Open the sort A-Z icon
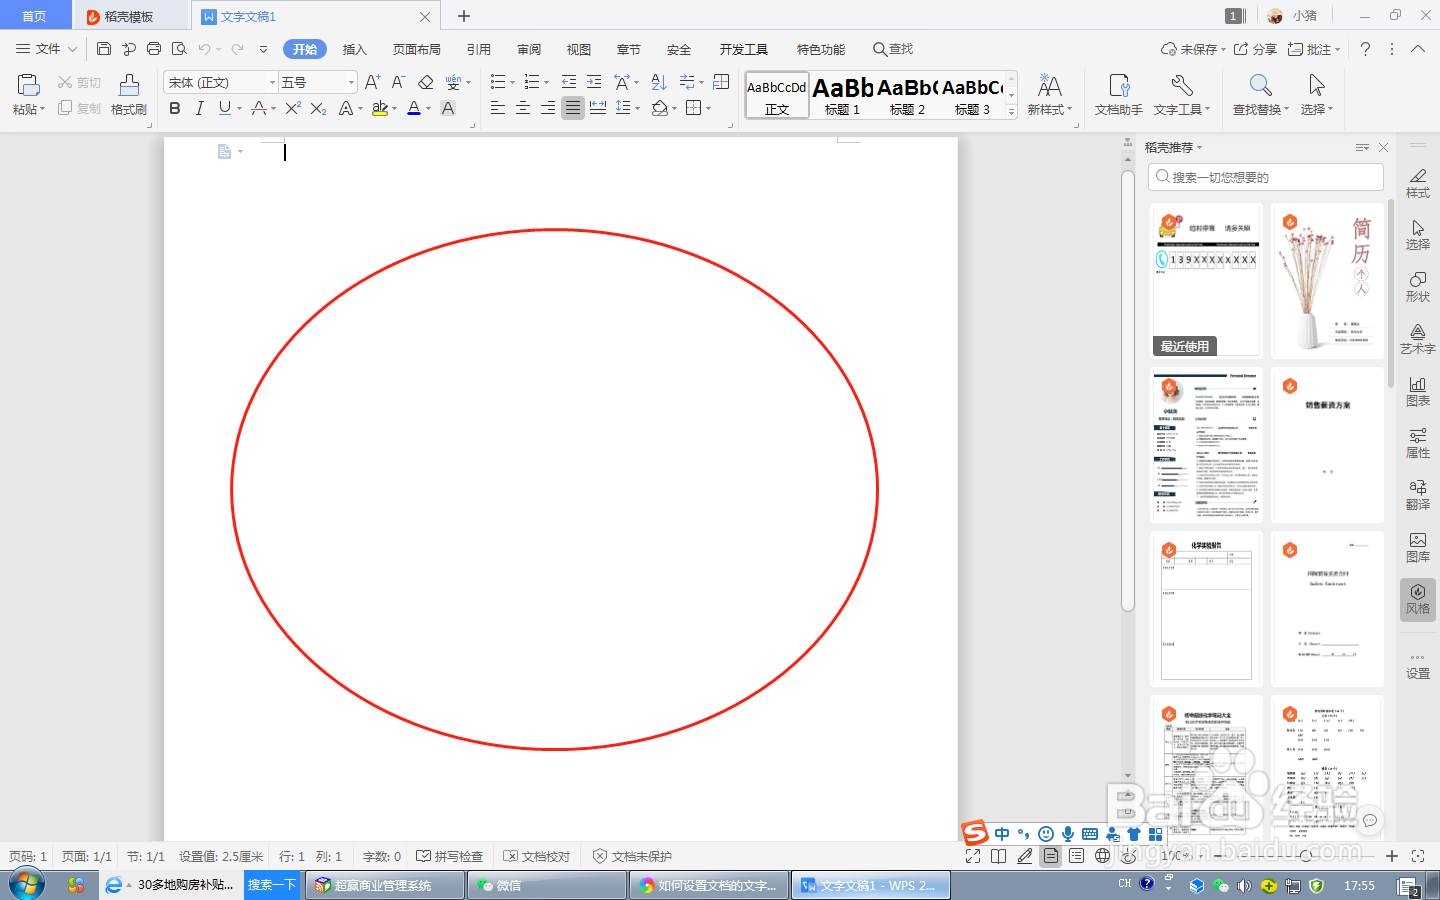Viewport: 1440px width, 900px height. coord(659,82)
